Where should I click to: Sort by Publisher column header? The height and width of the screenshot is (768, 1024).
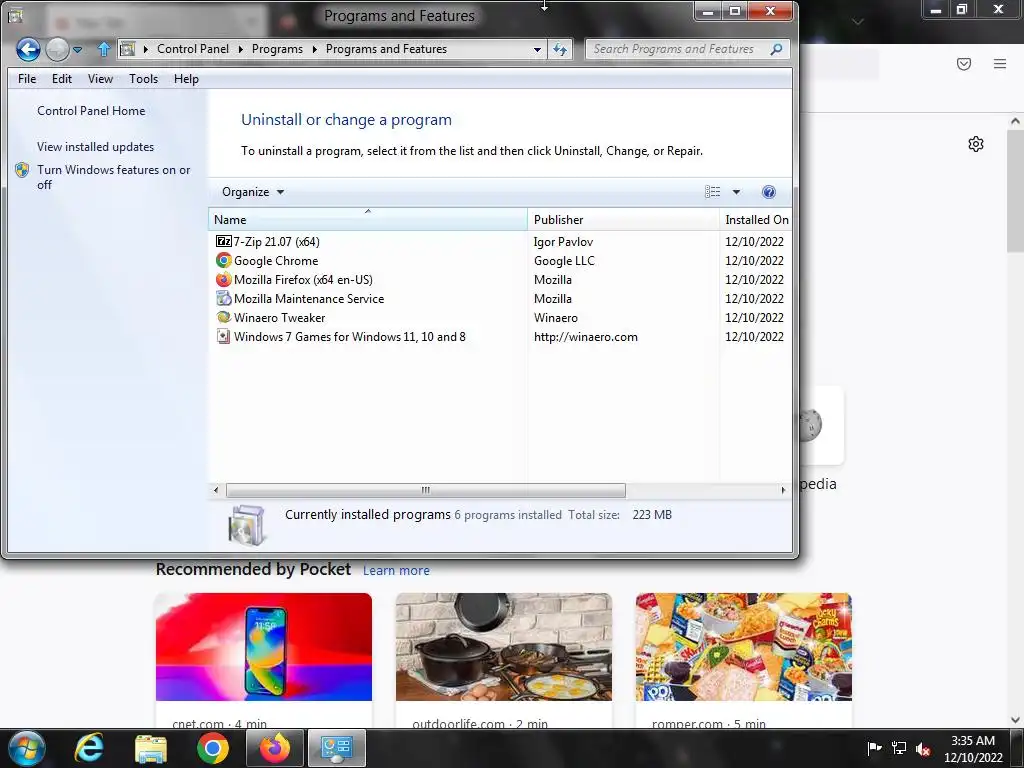click(623, 220)
